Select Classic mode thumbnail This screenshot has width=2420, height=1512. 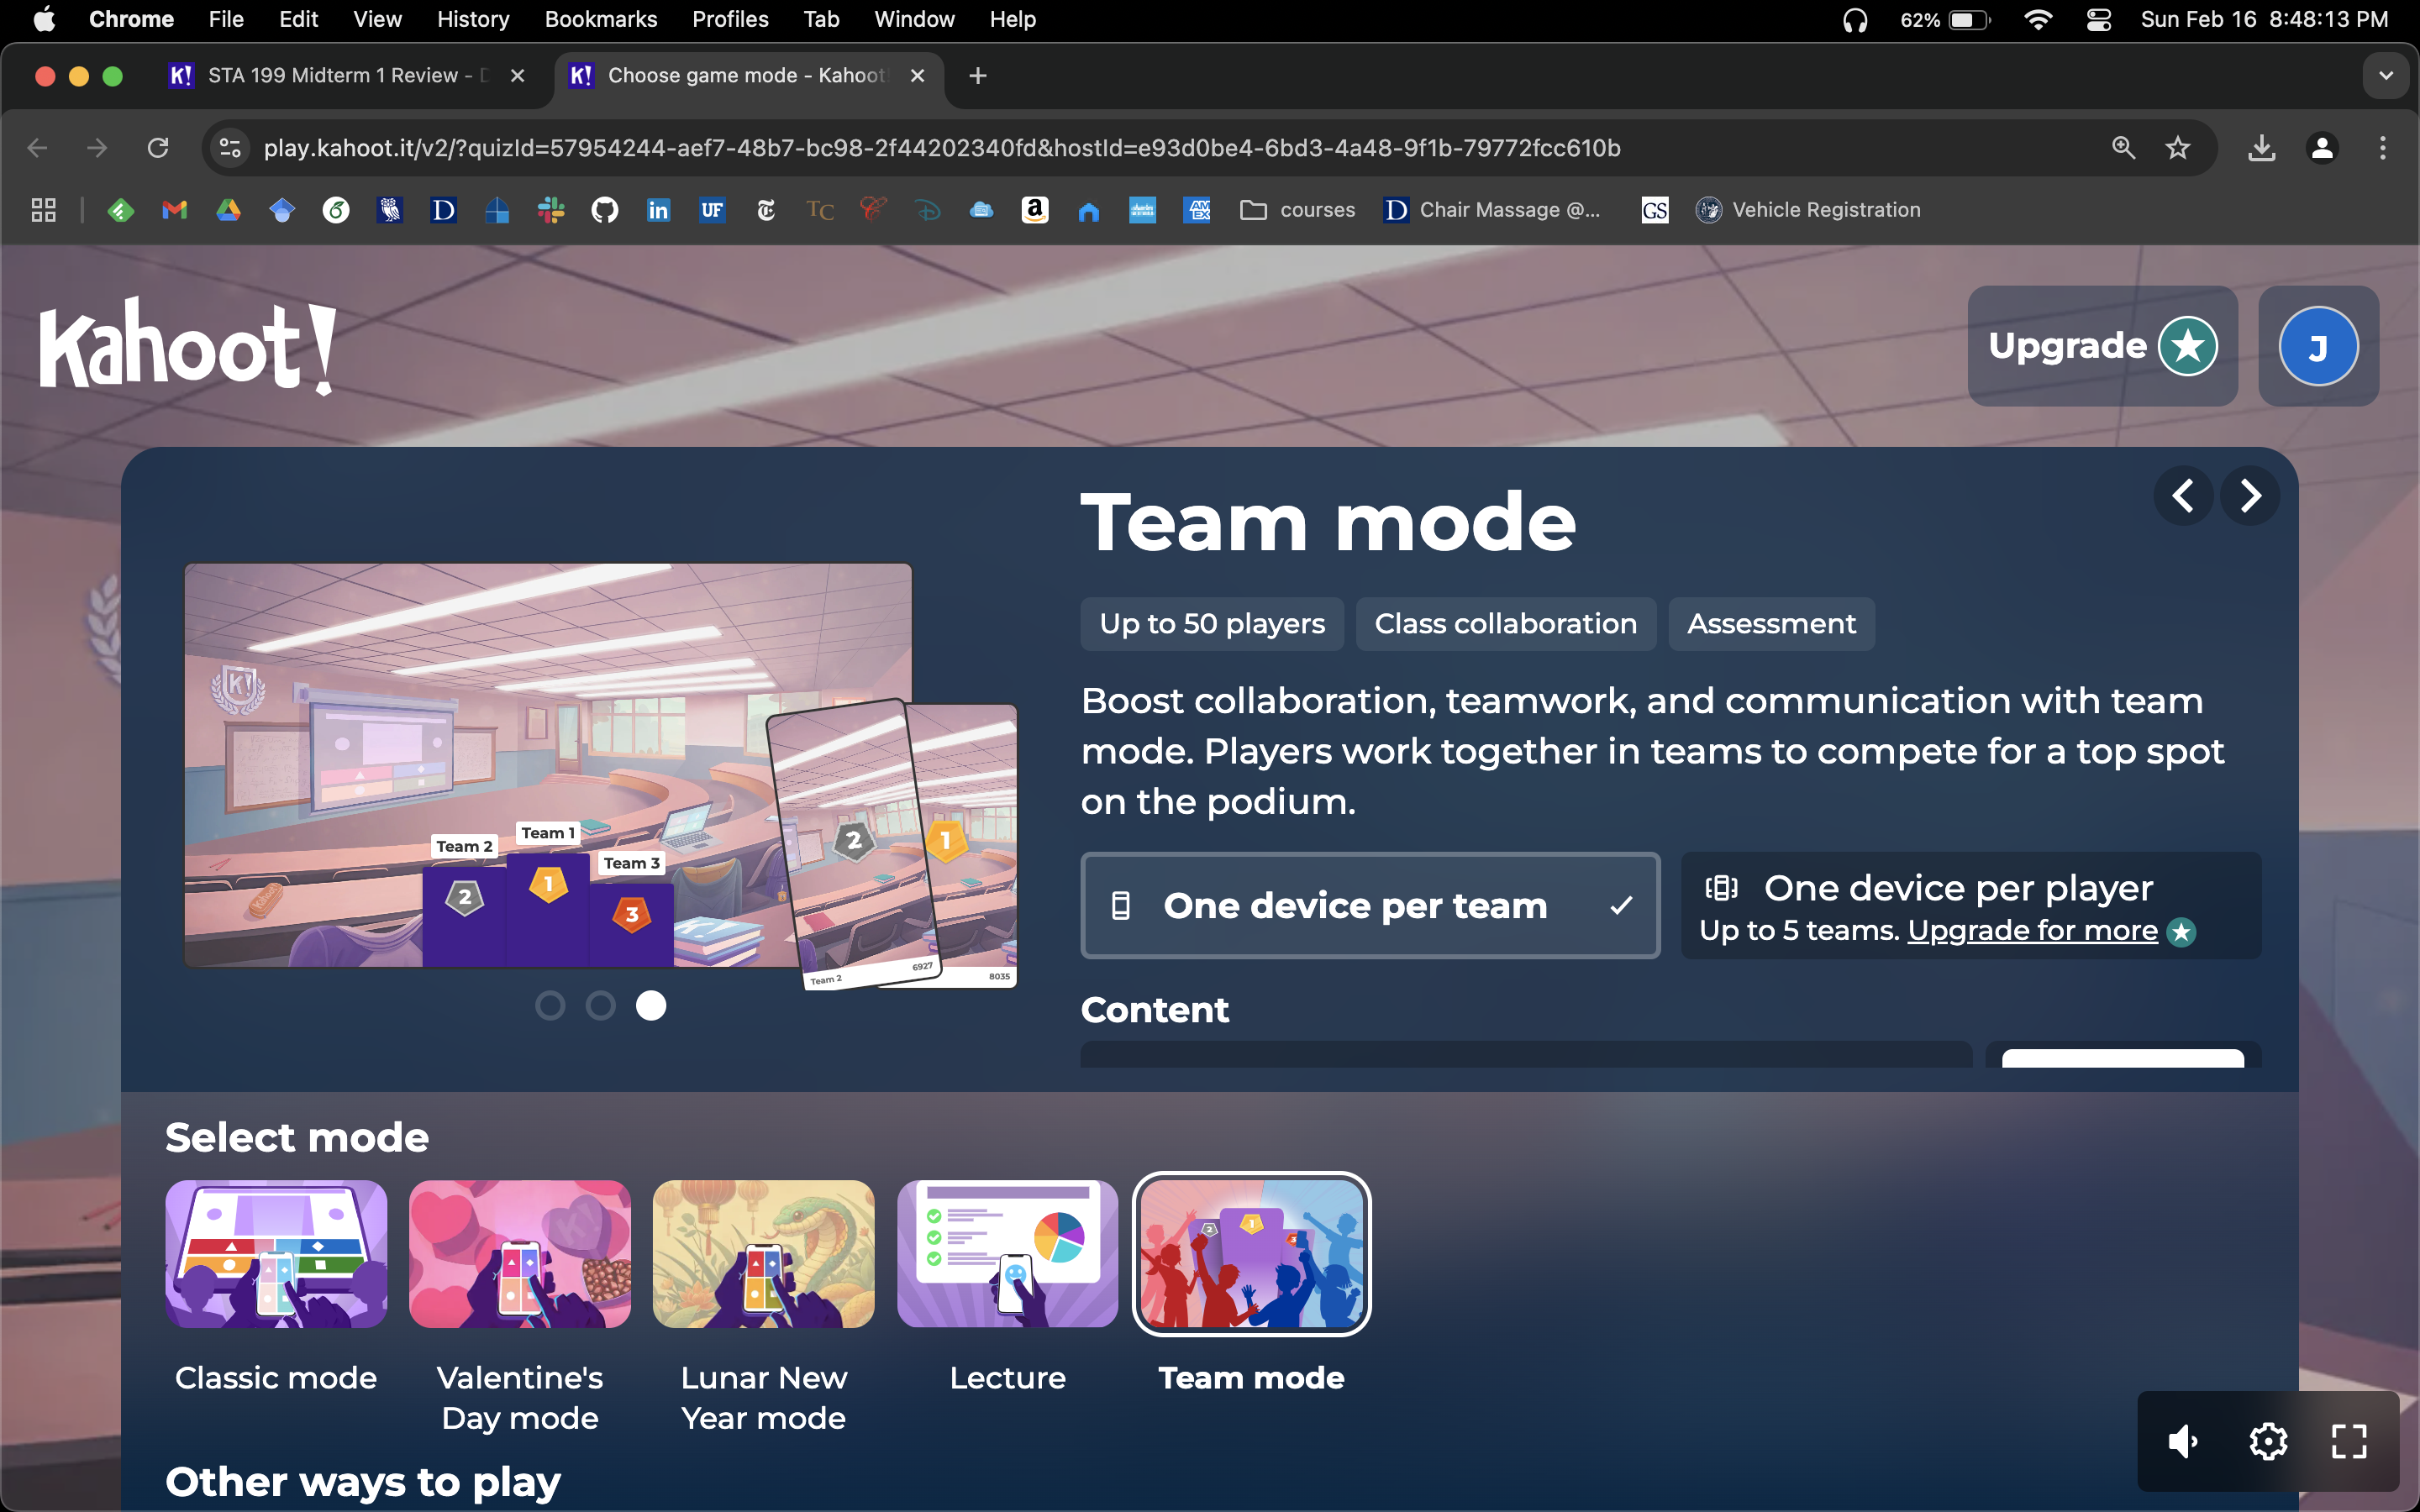point(276,1254)
